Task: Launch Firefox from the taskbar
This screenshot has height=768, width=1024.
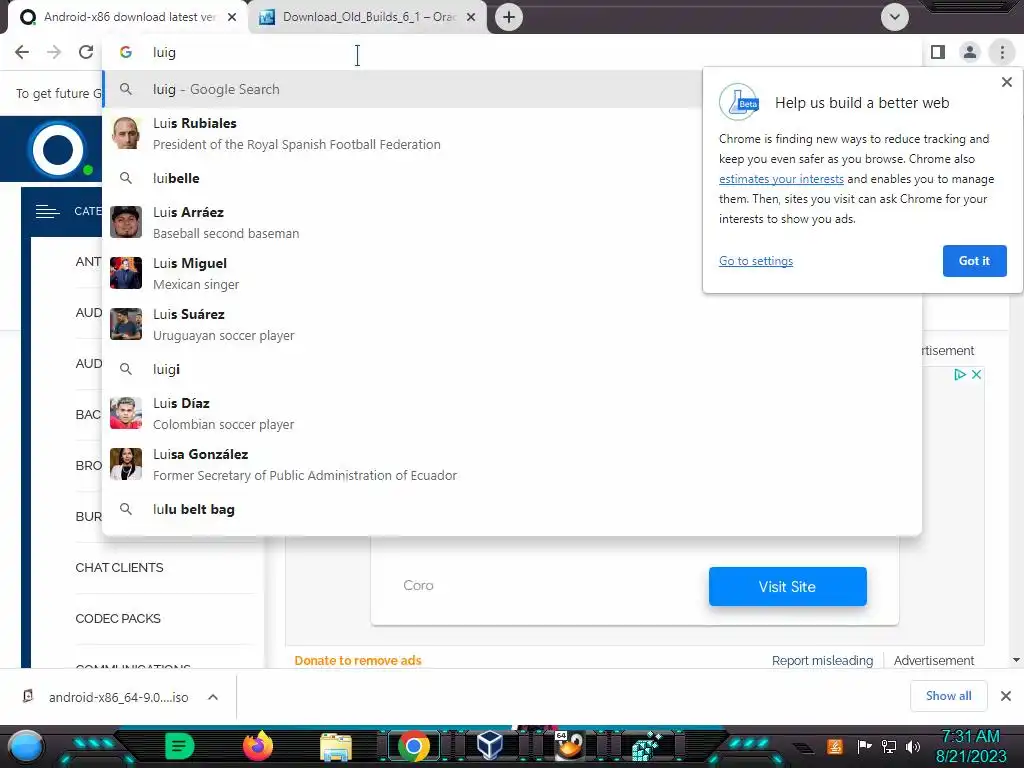Action: pyautogui.click(x=258, y=746)
